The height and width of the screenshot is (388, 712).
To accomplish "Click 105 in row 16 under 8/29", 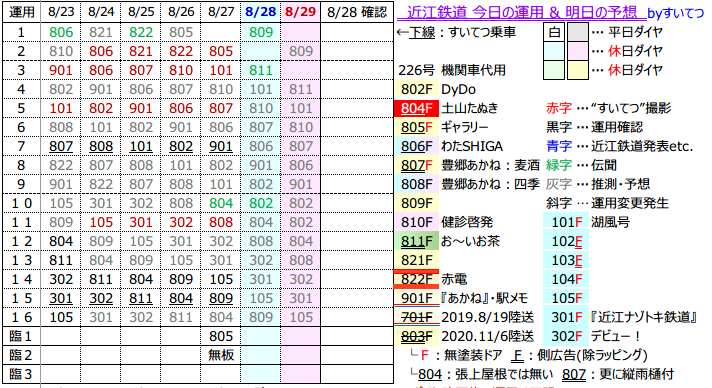I will click(301, 317).
